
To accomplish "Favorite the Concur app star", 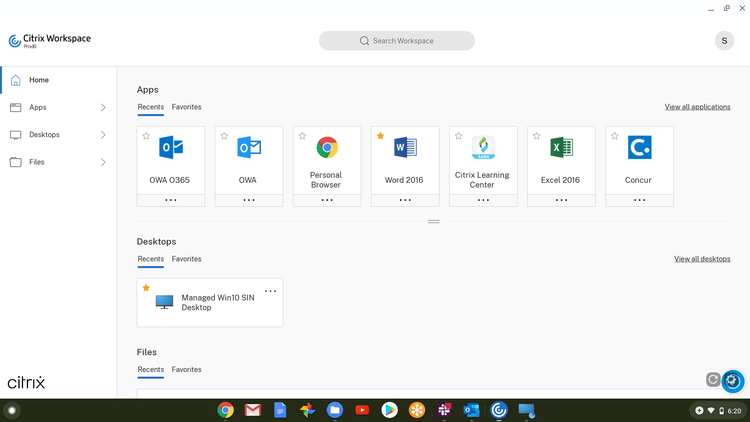I will pyautogui.click(x=615, y=136).
